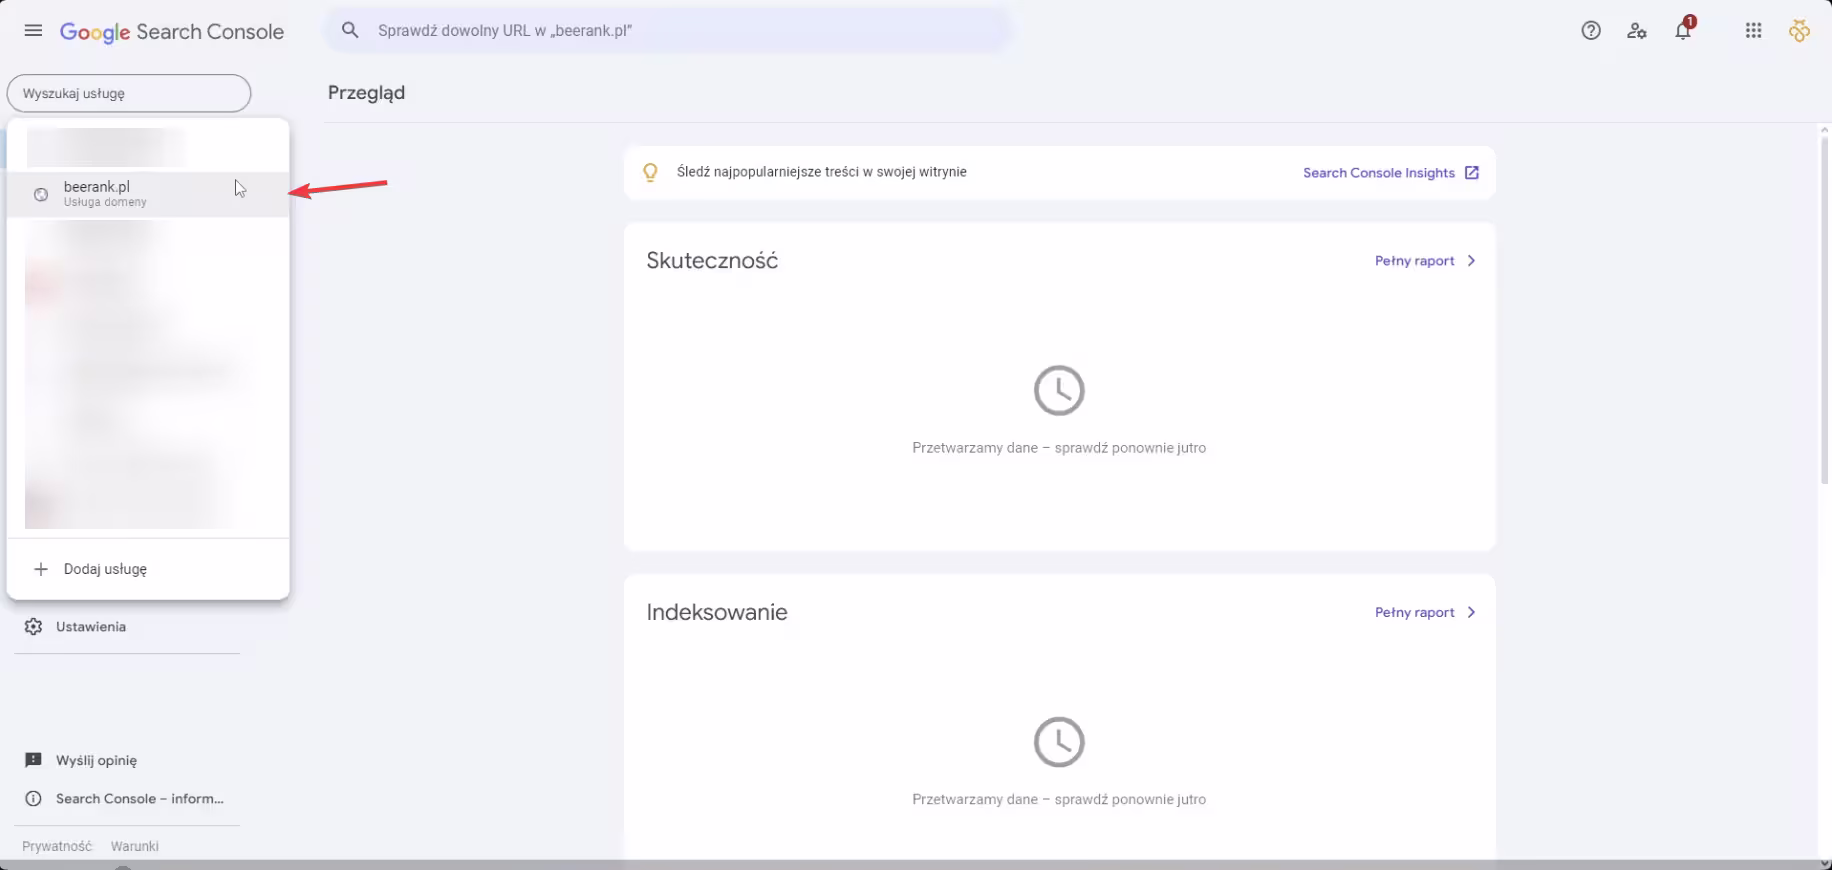Open the hamburger main menu
The height and width of the screenshot is (870, 1832).
(33, 31)
